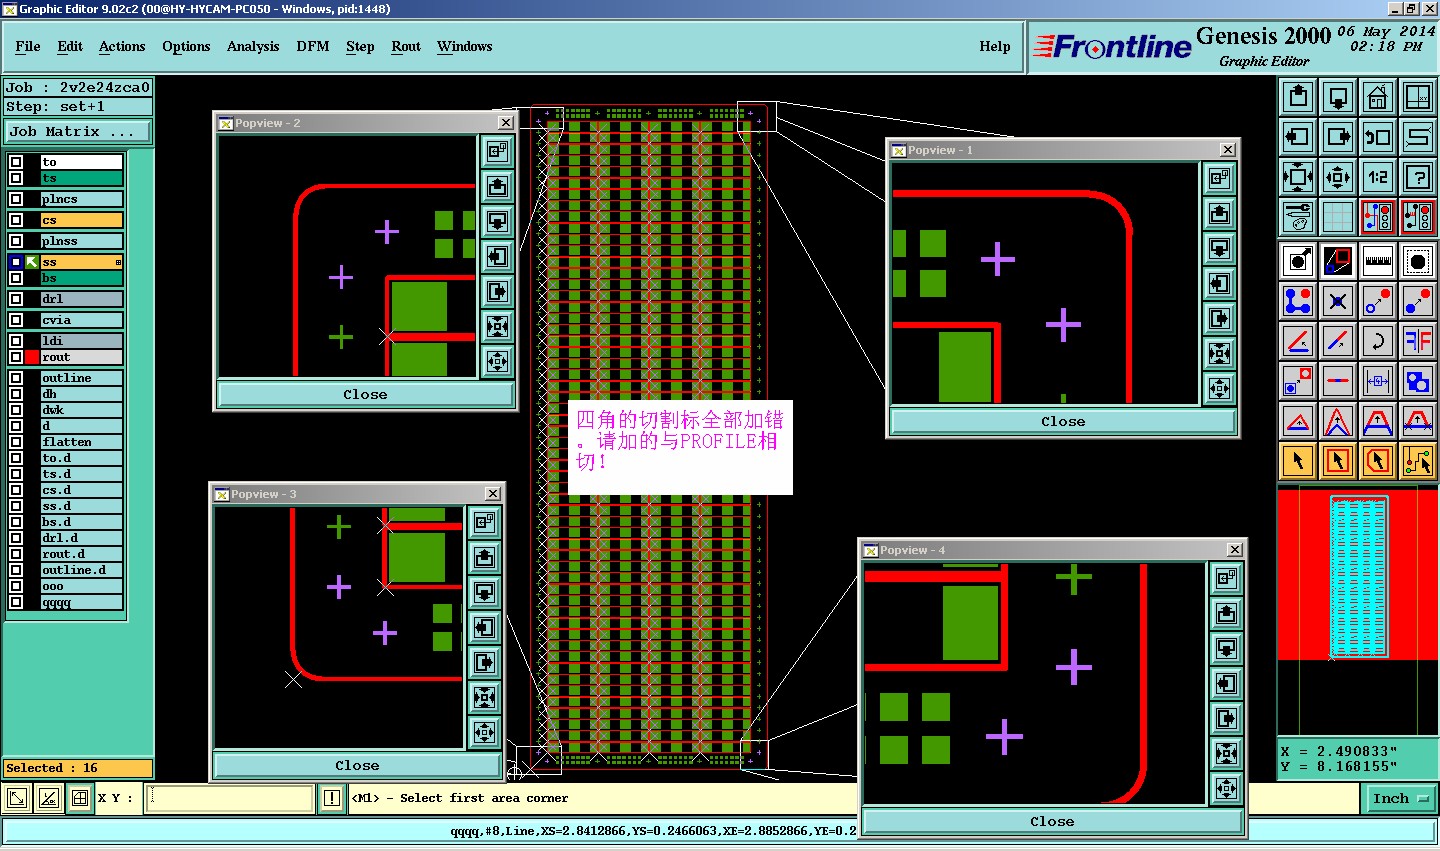Click the snap-to-center X icon
The height and width of the screenshot is (851, 1440).
coord(1338,301)
